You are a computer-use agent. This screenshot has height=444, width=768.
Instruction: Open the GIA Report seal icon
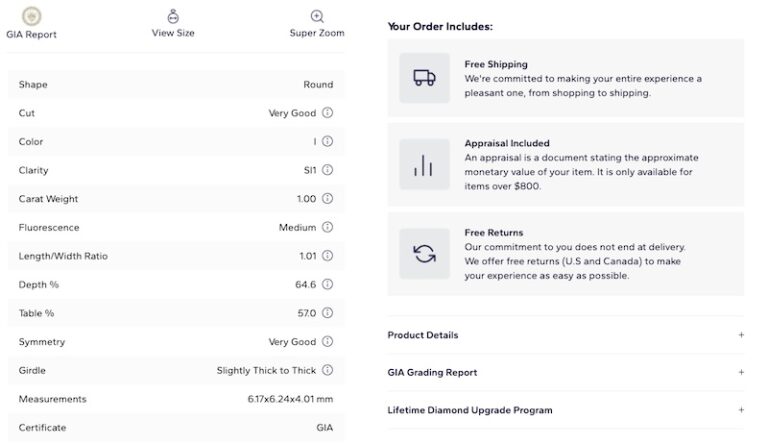pos(32,16)
